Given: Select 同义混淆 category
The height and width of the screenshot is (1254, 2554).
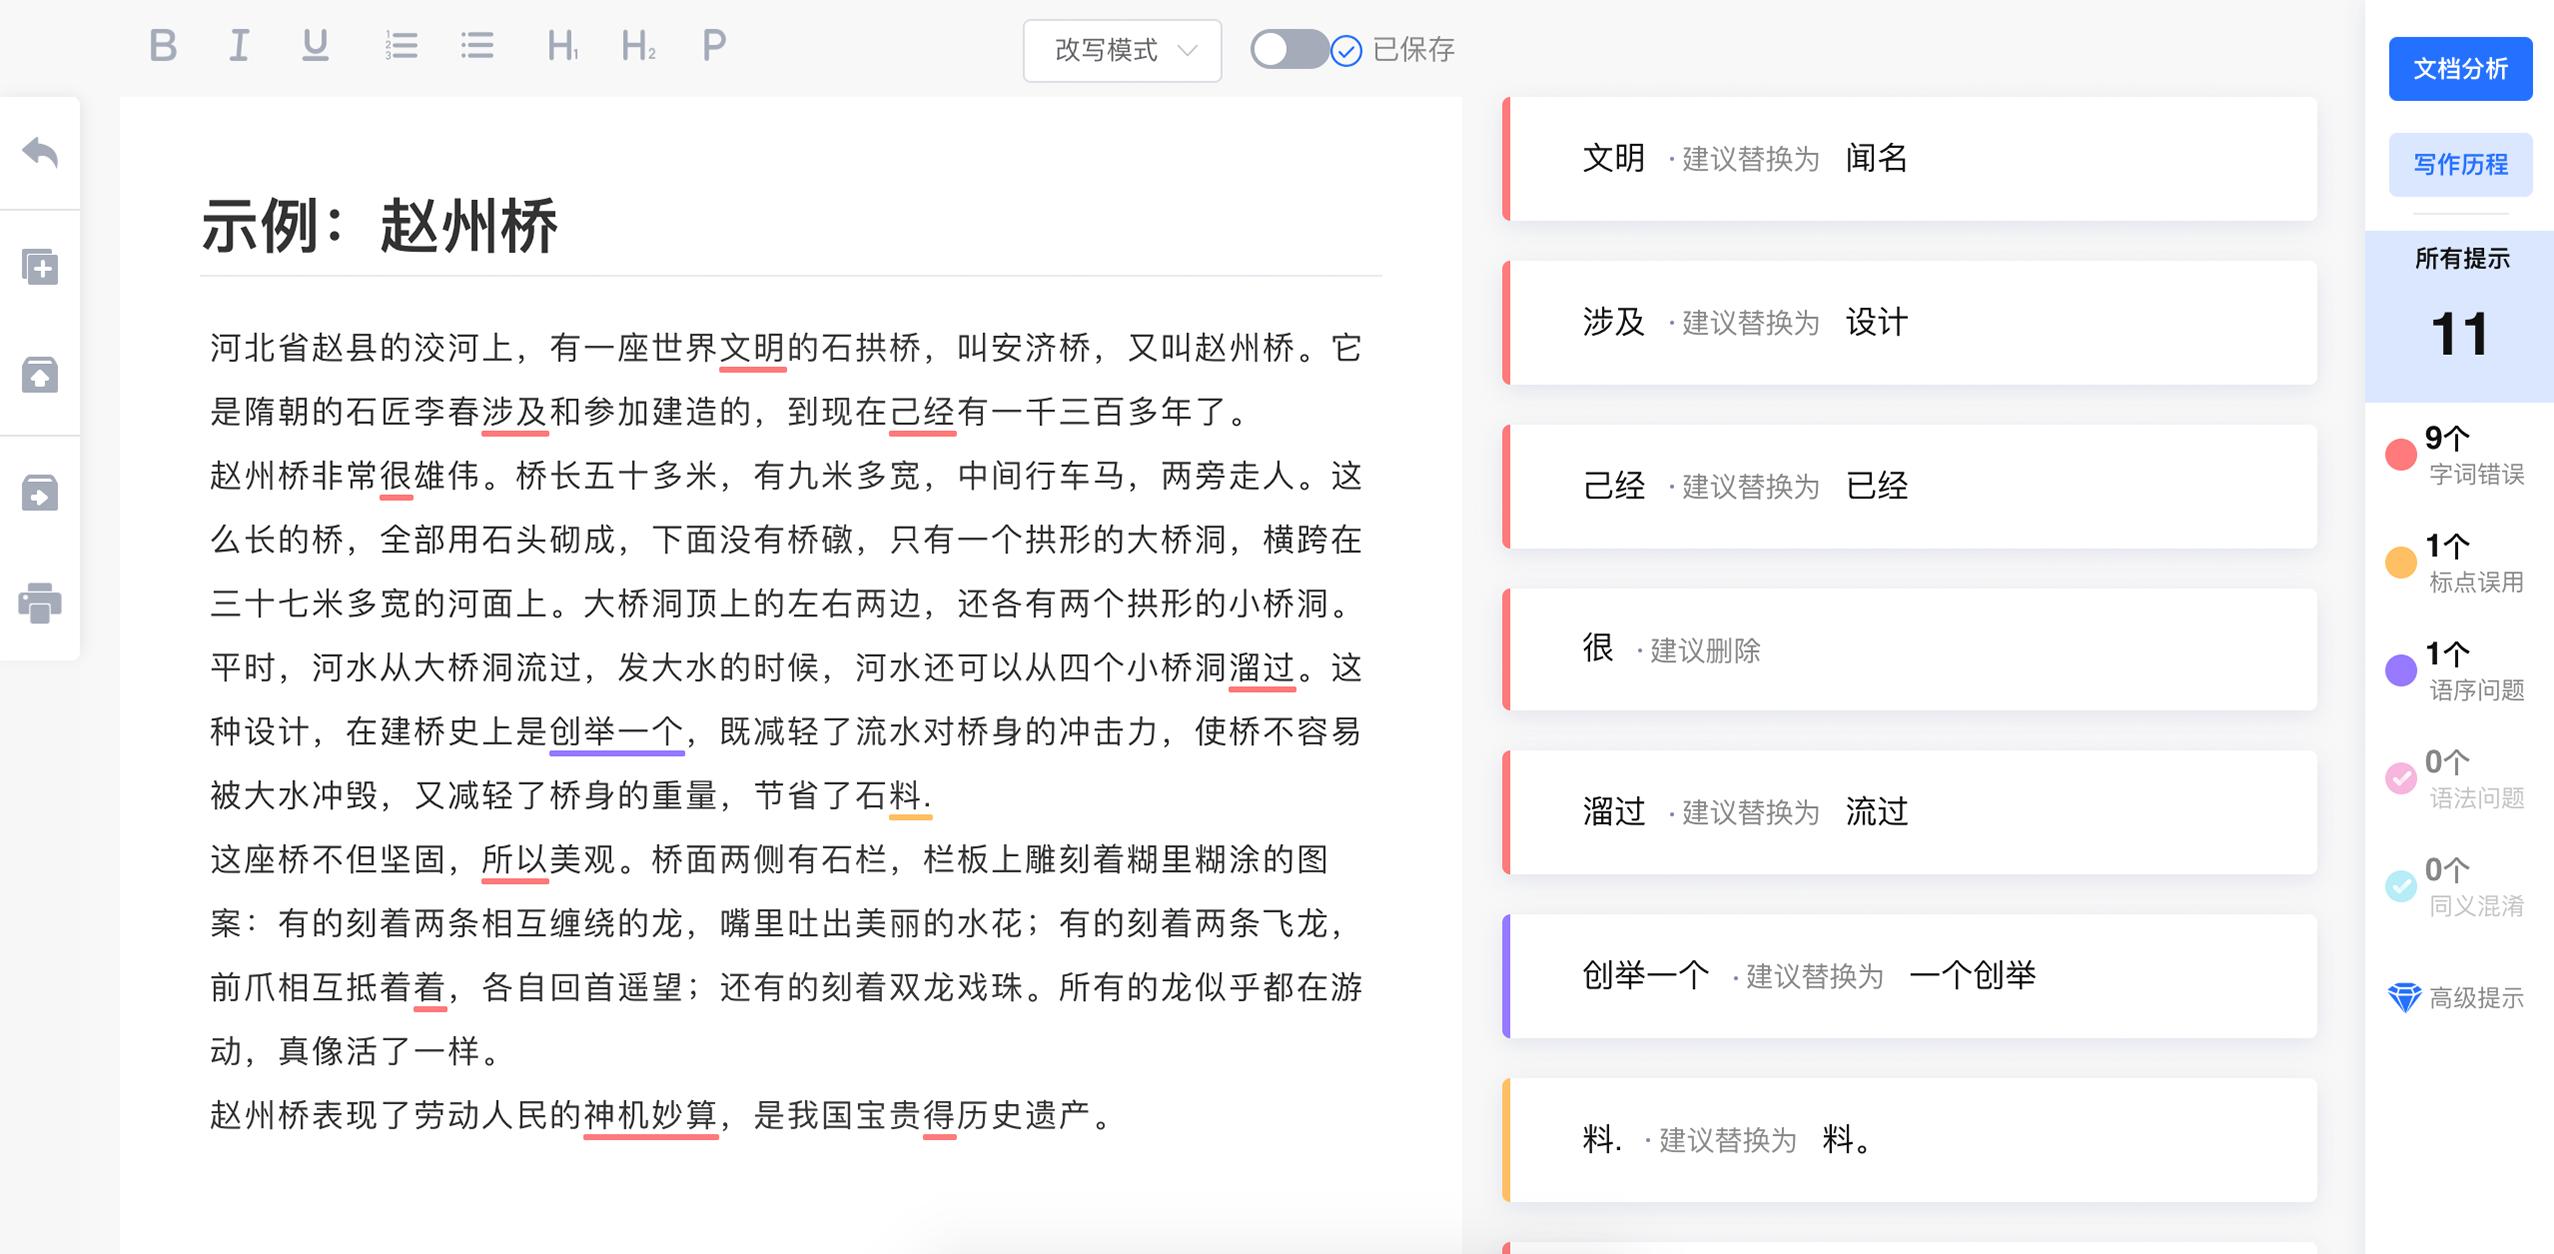Looking at the screenshot, I should pyautogui.click(x=2459, y=887).
